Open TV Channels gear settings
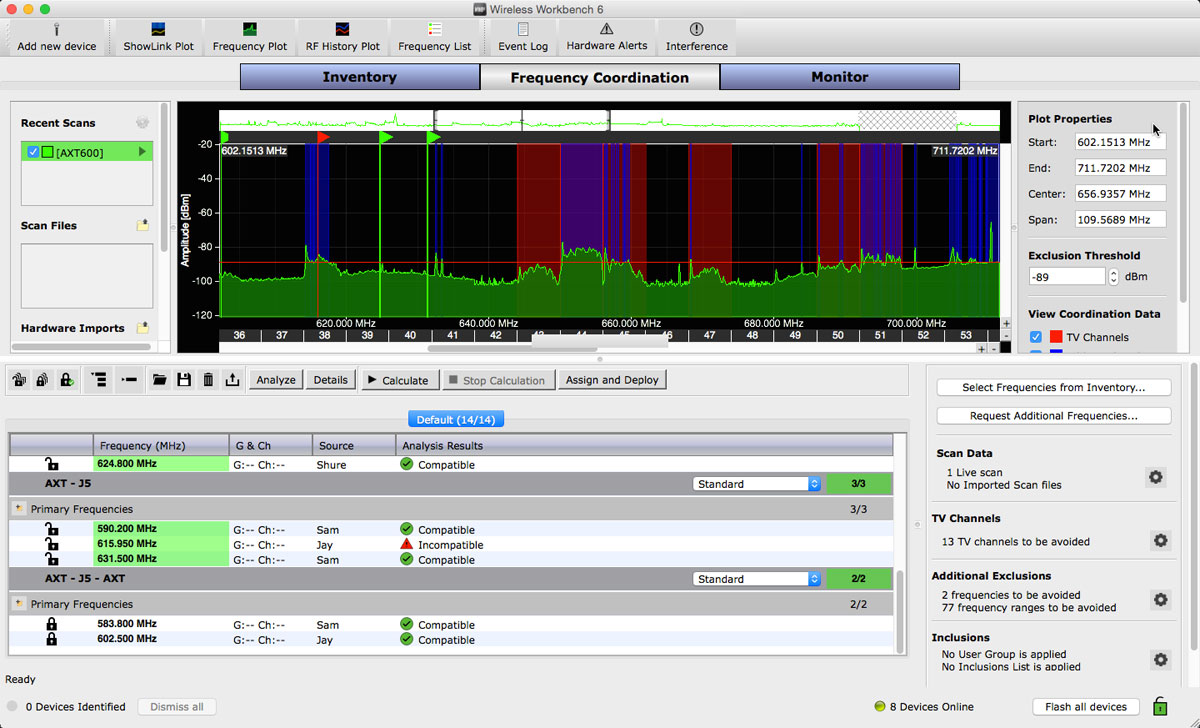Viewport: 1200px width, 728px height. (1160, 541)
